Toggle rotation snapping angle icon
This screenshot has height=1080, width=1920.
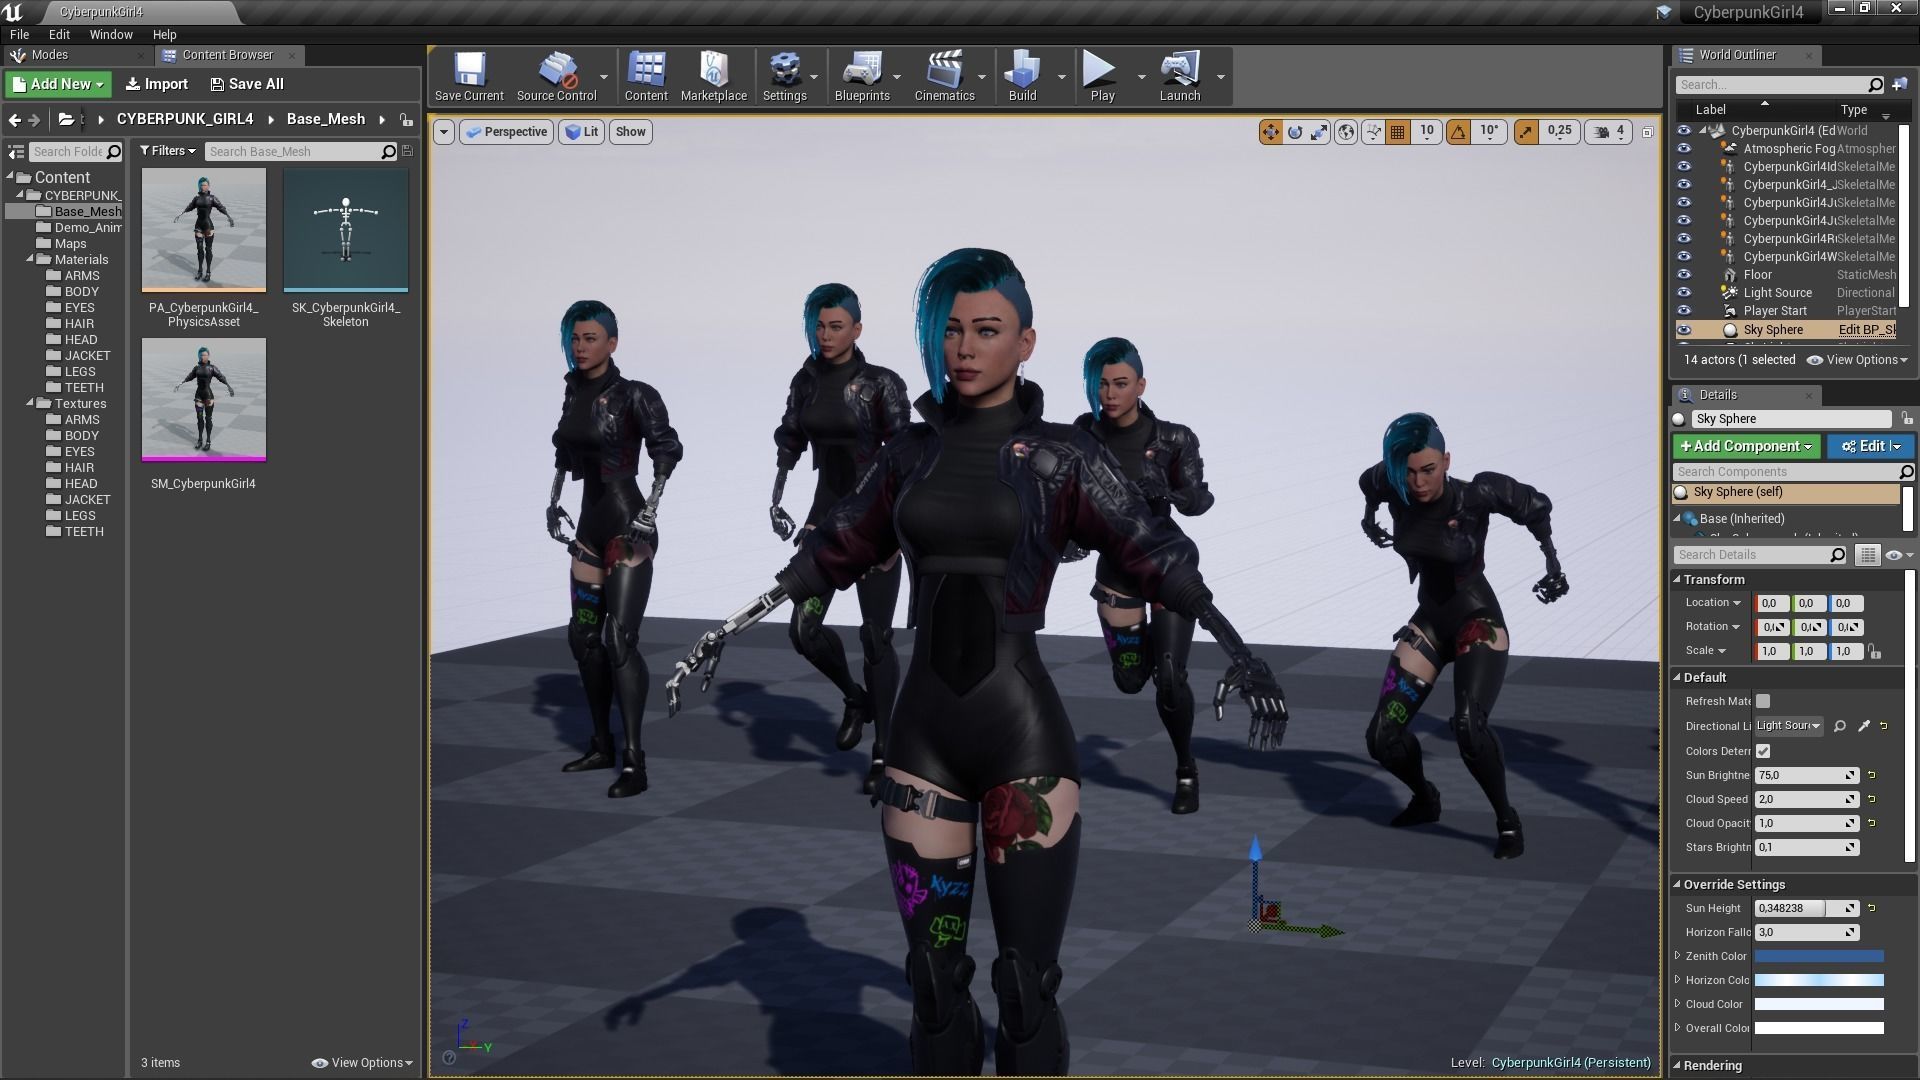tap(1458, 131)
